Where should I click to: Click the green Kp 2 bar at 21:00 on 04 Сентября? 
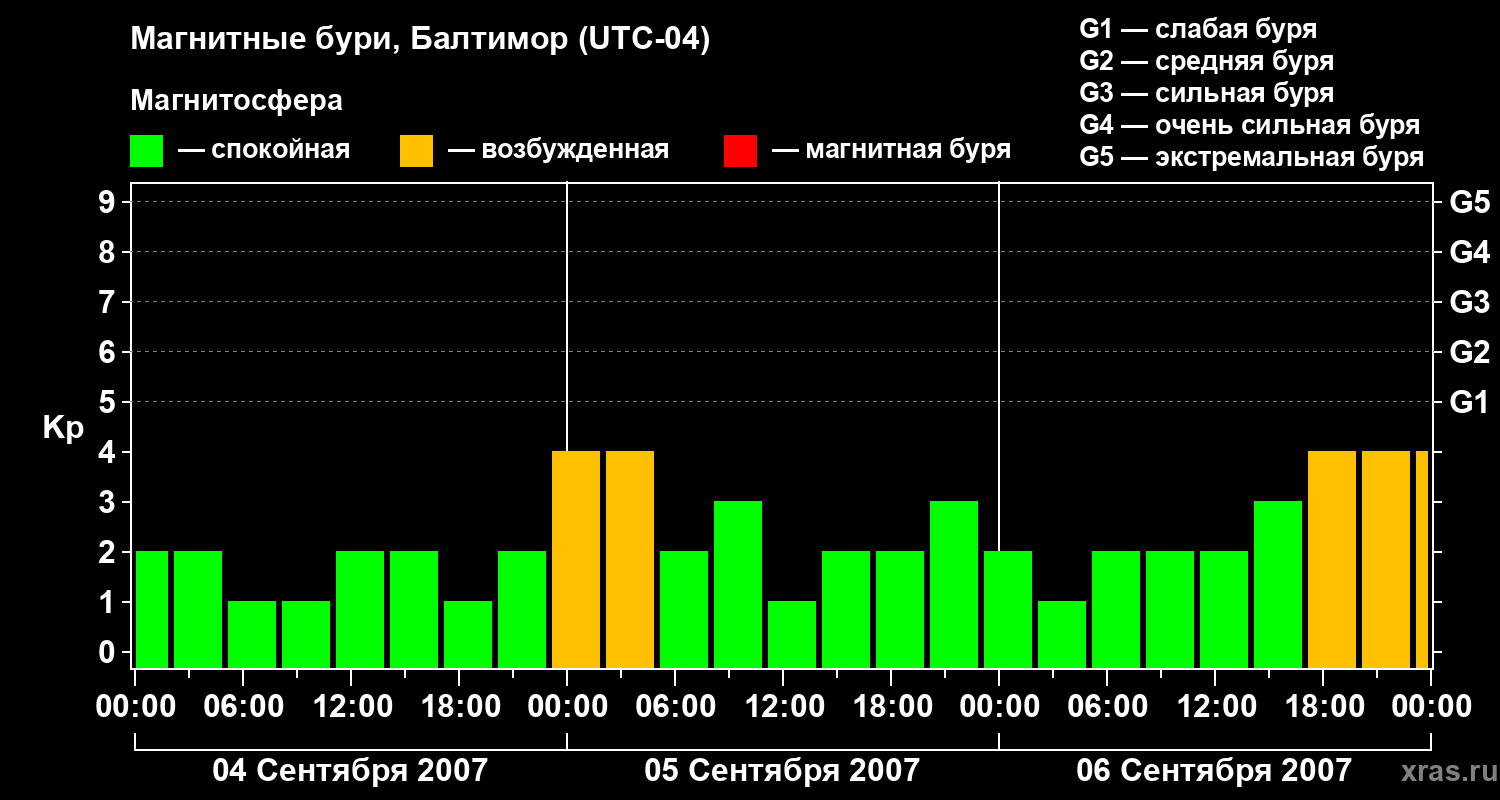pyautogui.click(x=522, y=609)
